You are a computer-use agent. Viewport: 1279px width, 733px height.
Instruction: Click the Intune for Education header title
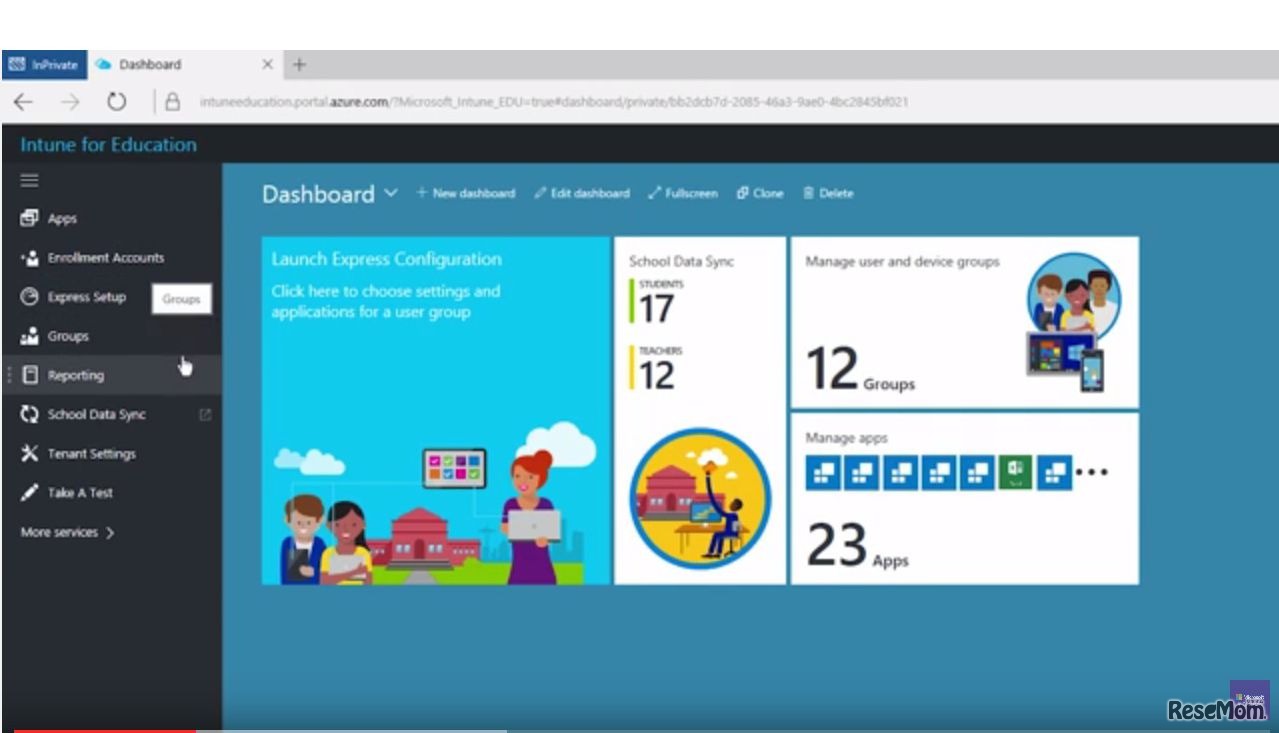[x=108, y=144]
